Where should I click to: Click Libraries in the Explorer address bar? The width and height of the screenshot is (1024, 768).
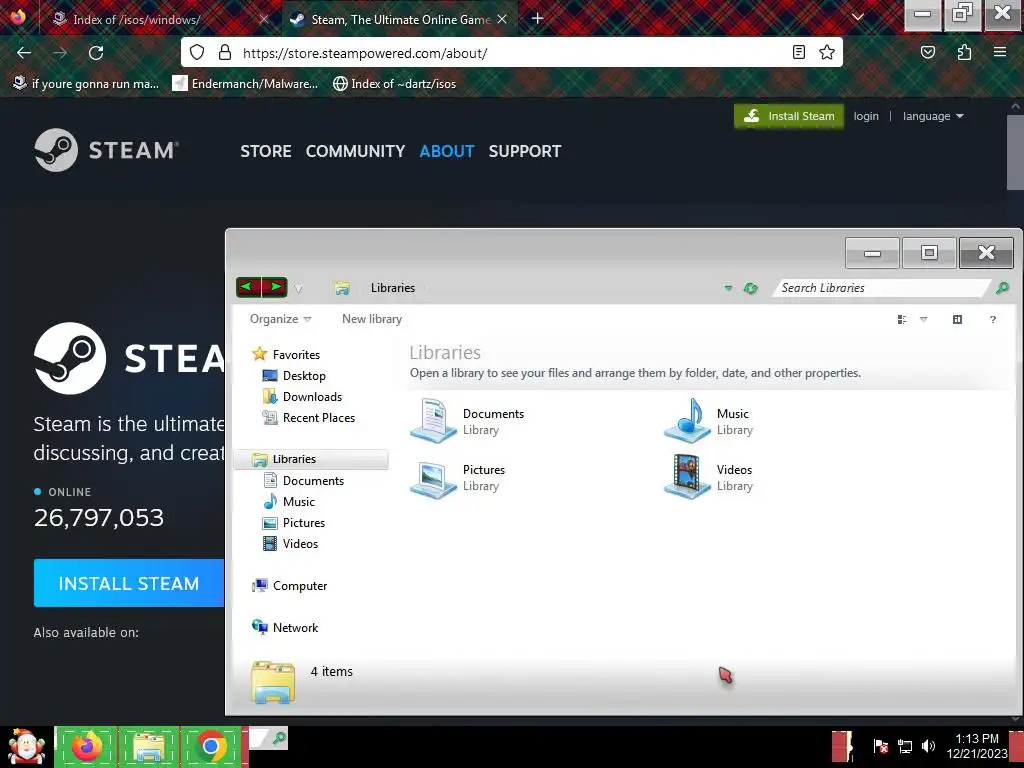tap(392, 288)
